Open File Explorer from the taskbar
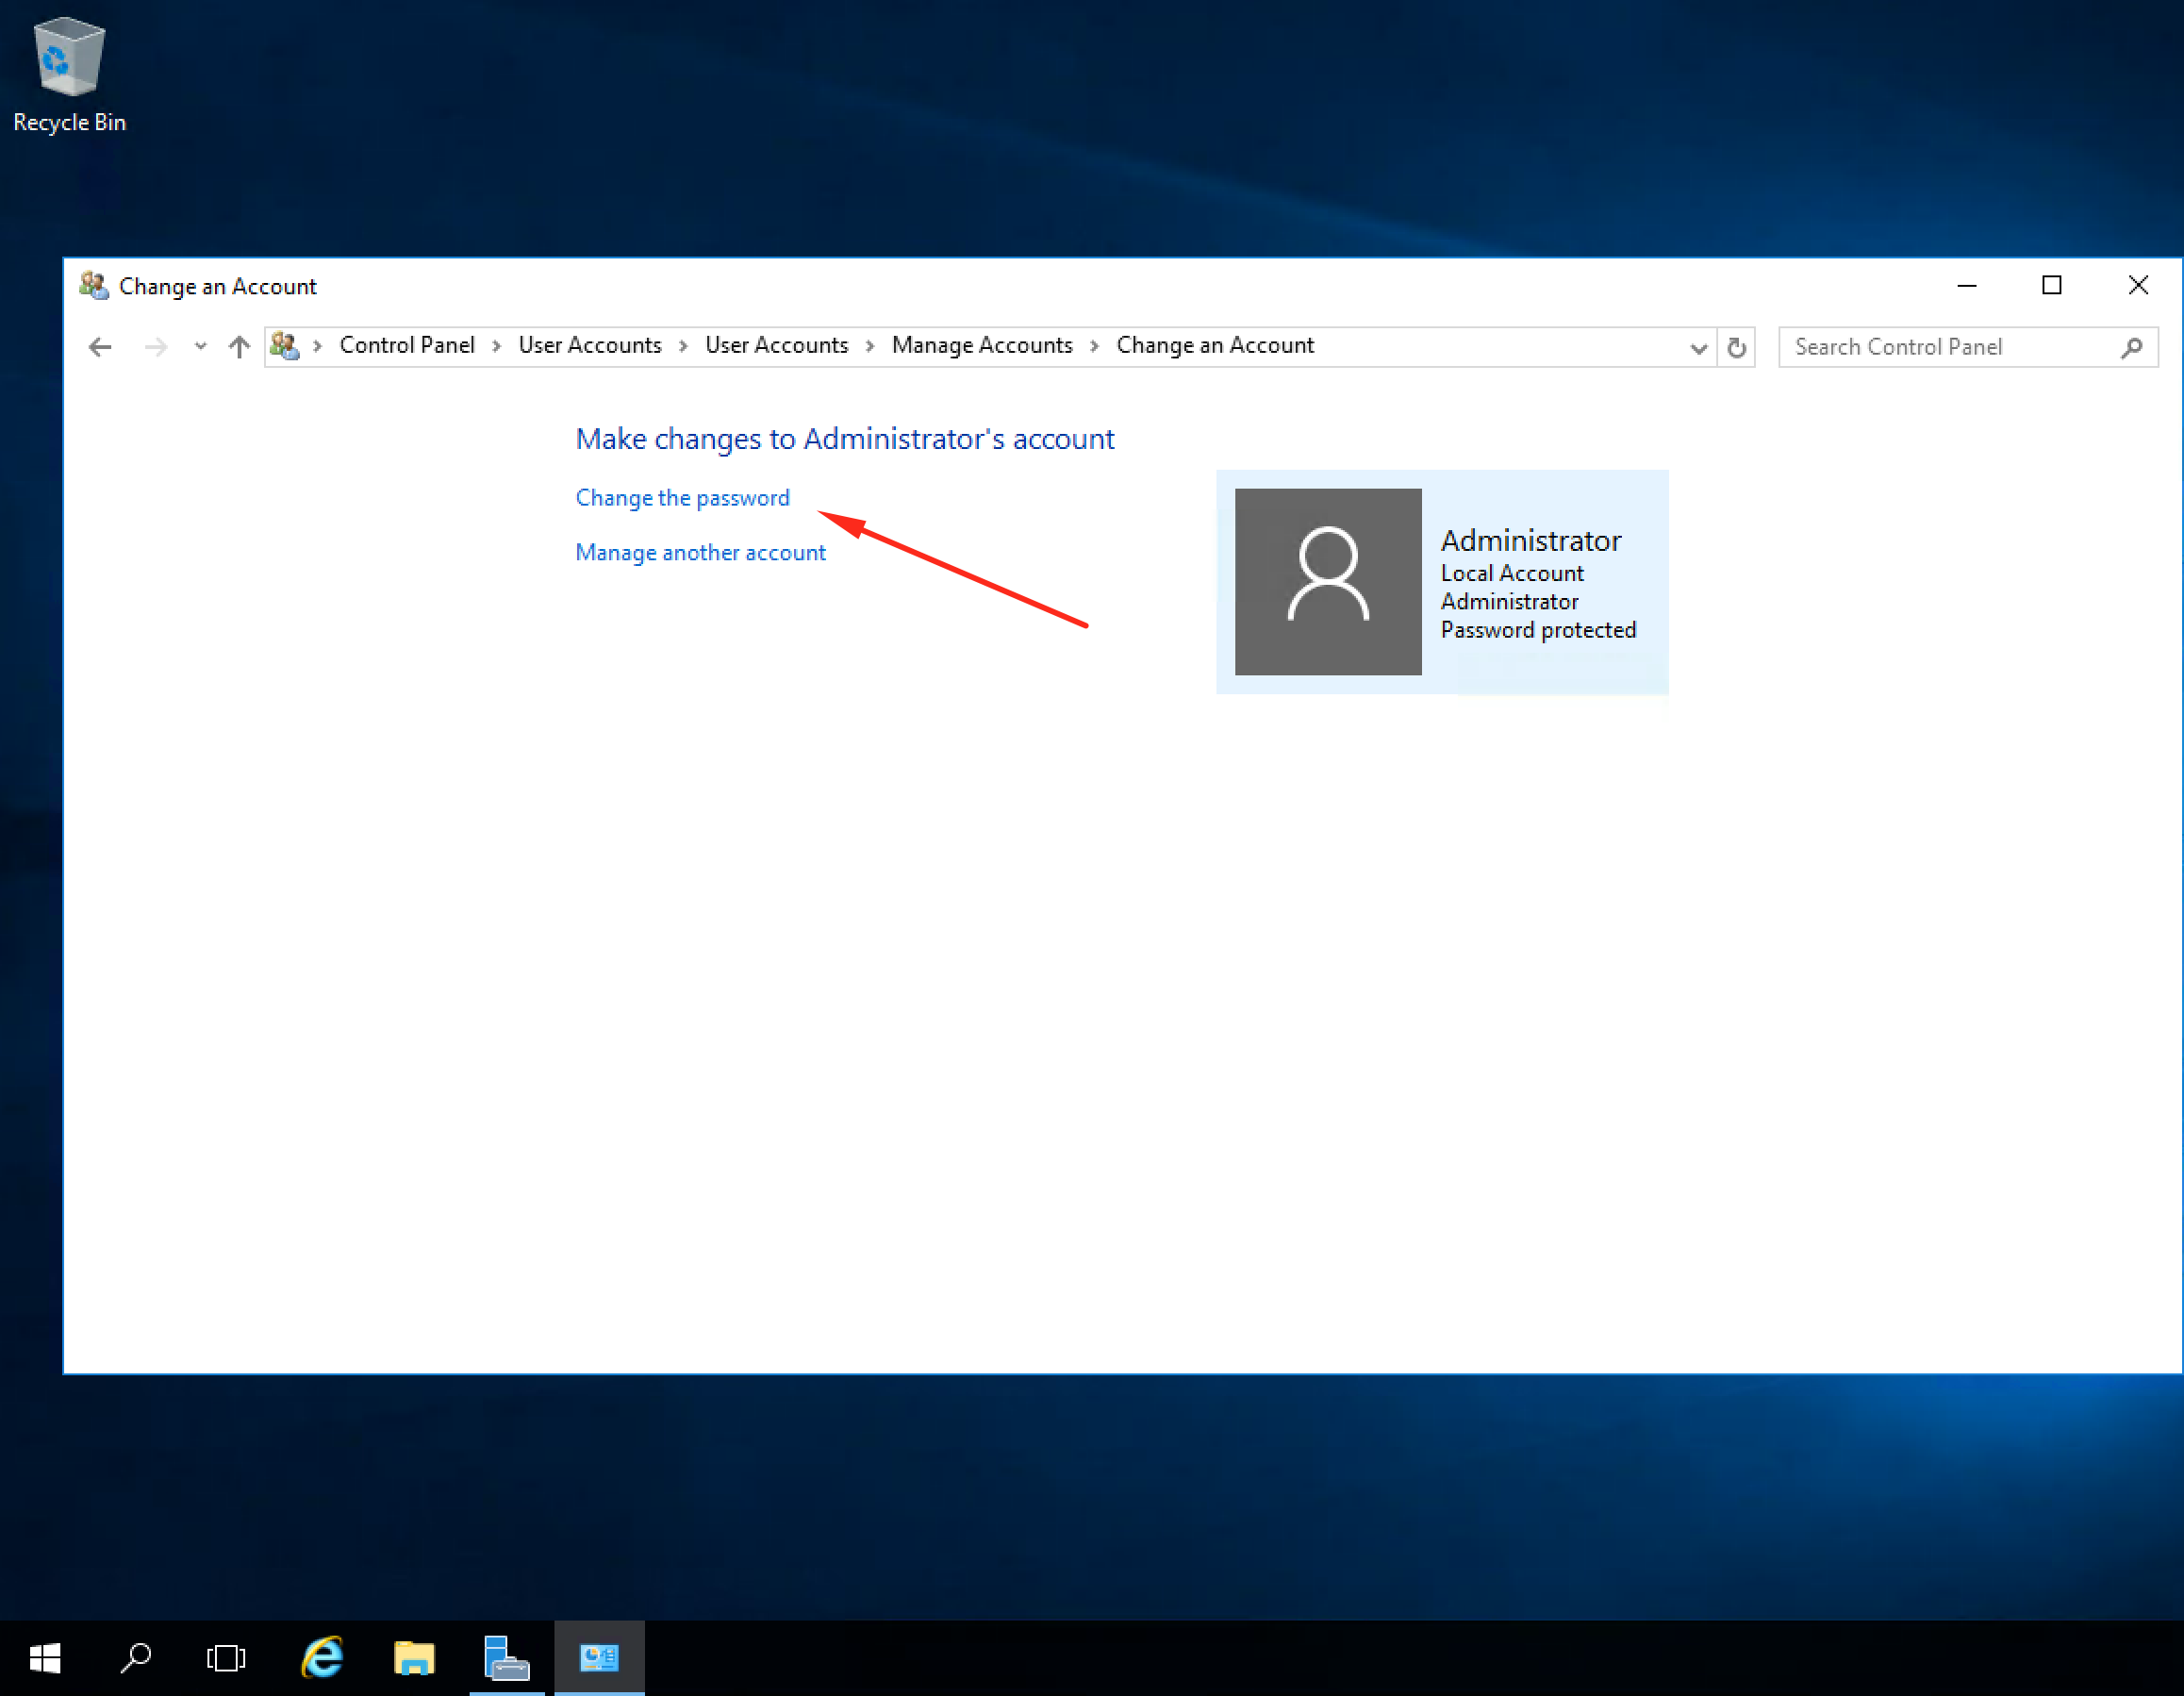2184x1696 pixels. (414, 1657)
